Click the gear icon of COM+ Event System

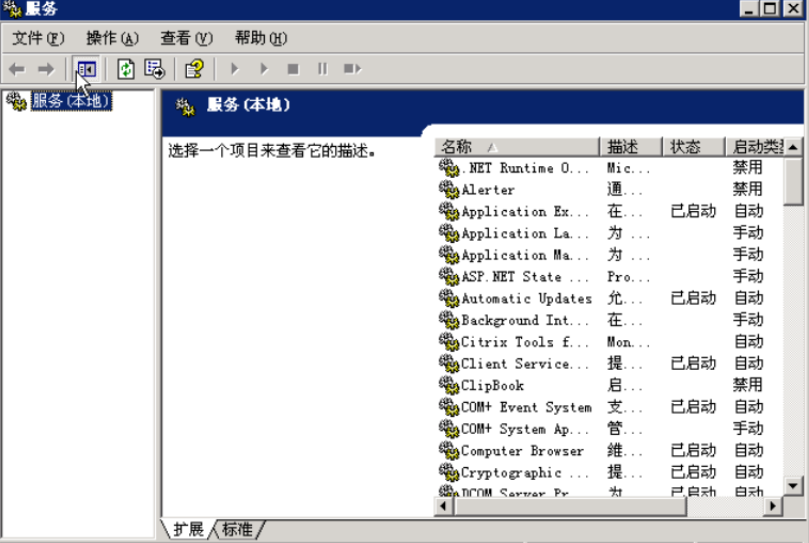pos(449,407)
